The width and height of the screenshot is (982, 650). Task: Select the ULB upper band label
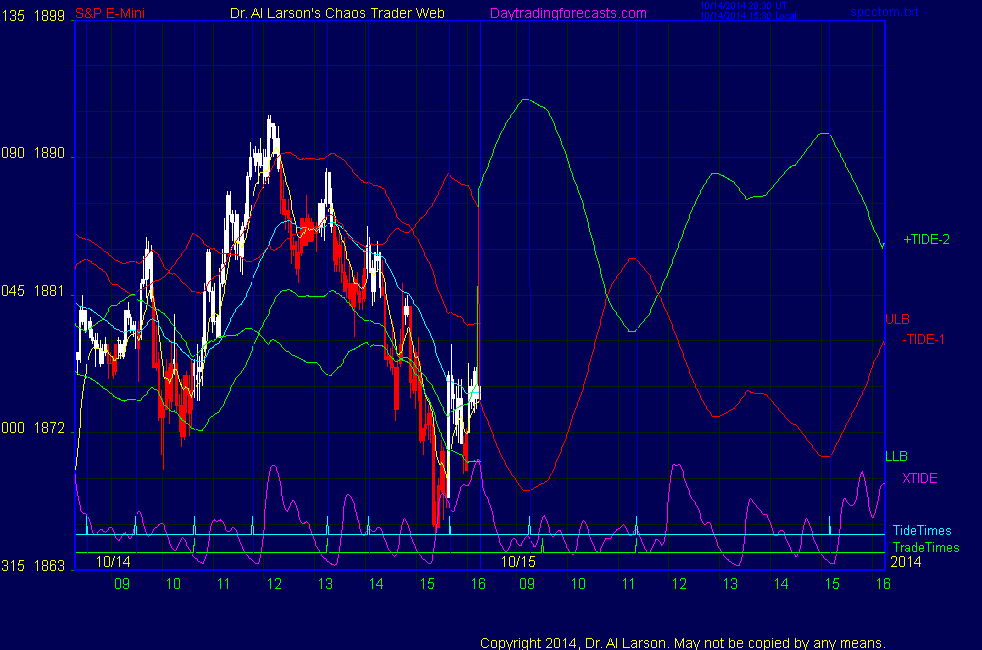(897, 320)
